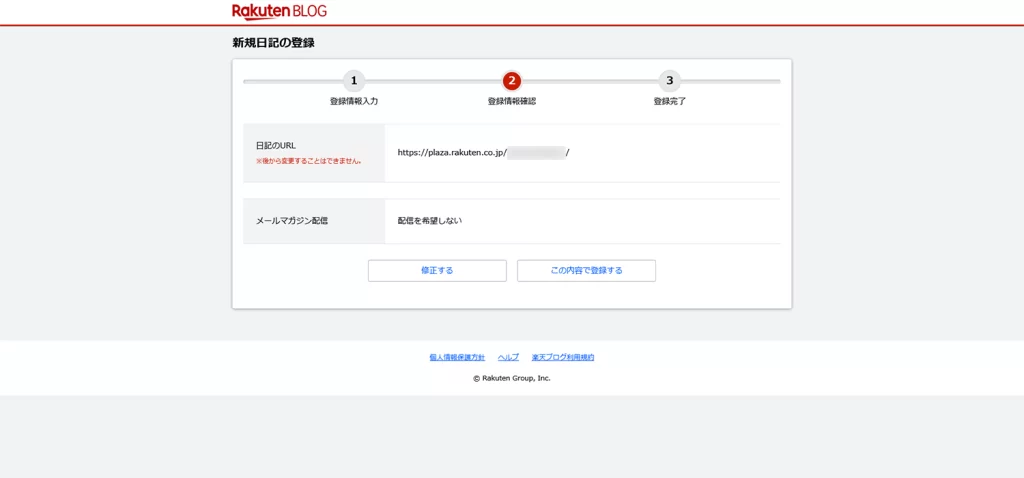
Task: Click the 日記のURL field label
Action: (x=276, y=145)
